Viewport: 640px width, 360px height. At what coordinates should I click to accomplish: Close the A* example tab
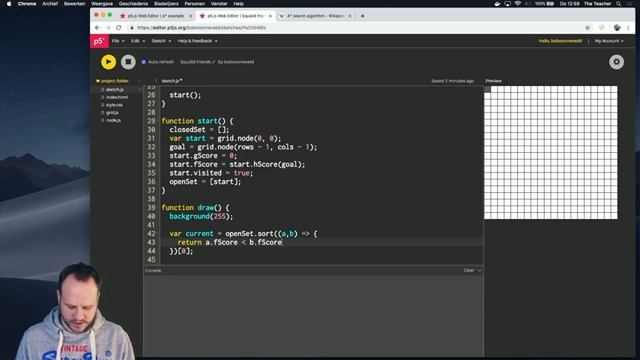click(190, 16)
